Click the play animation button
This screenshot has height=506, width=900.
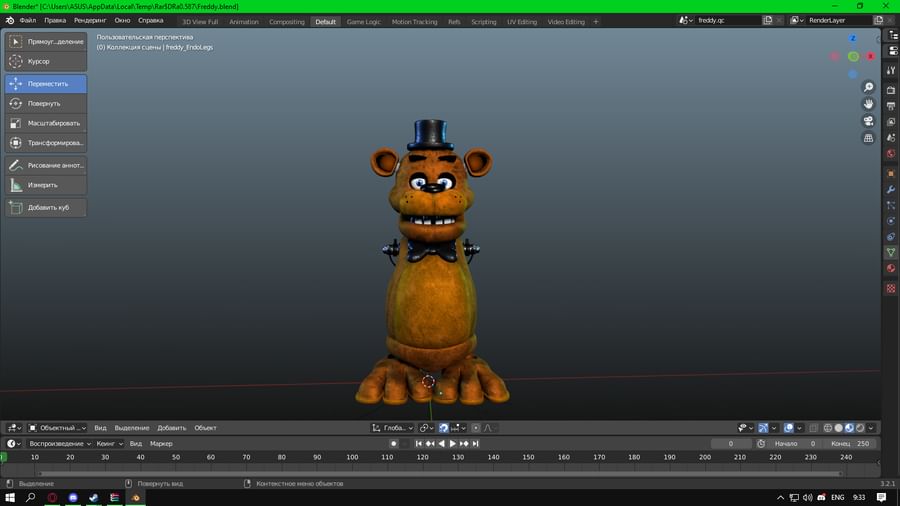click(452, 443)
